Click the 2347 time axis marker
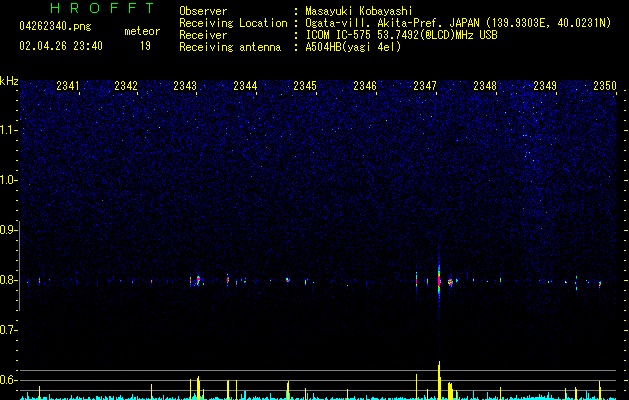Screen dimensions: 629x400 425,86
